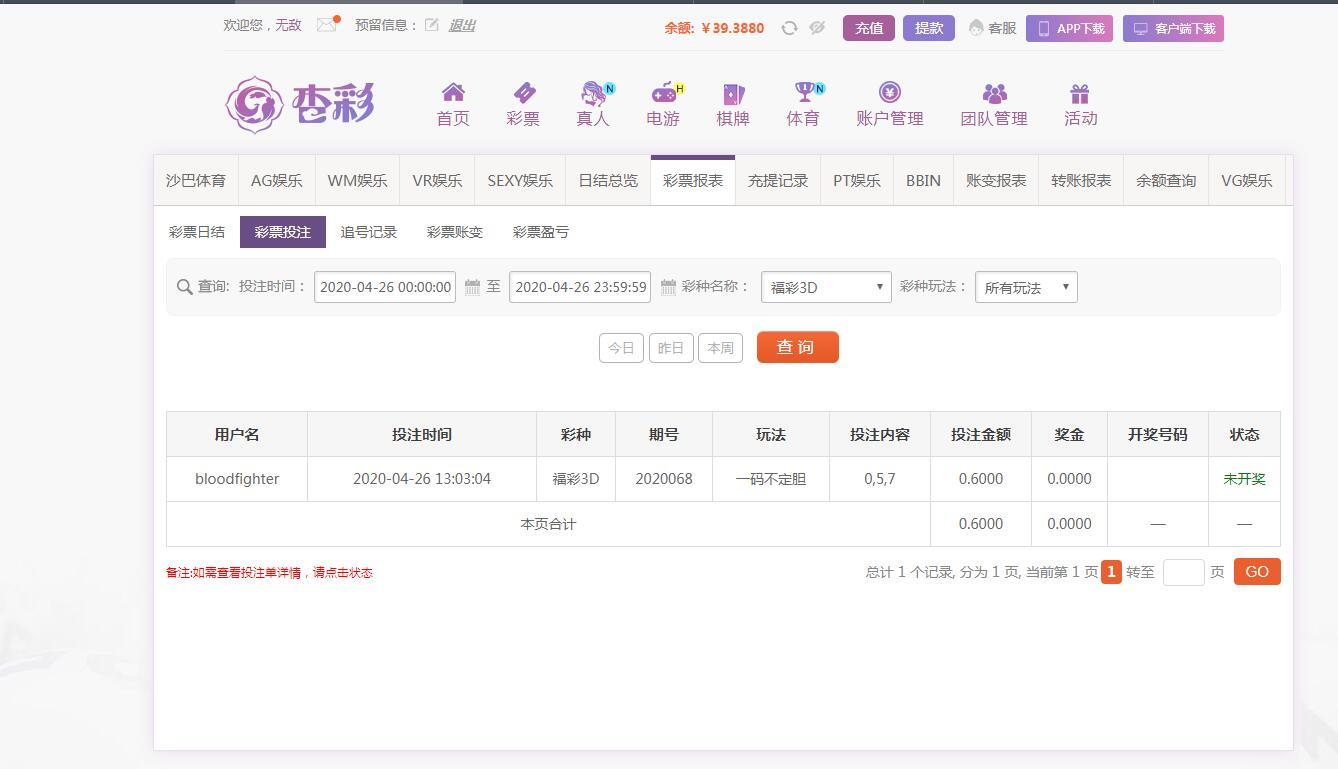
Task: Open the 彩票盈亏 sub-tab
Action: pyautogui.click(x=541, y=232)
